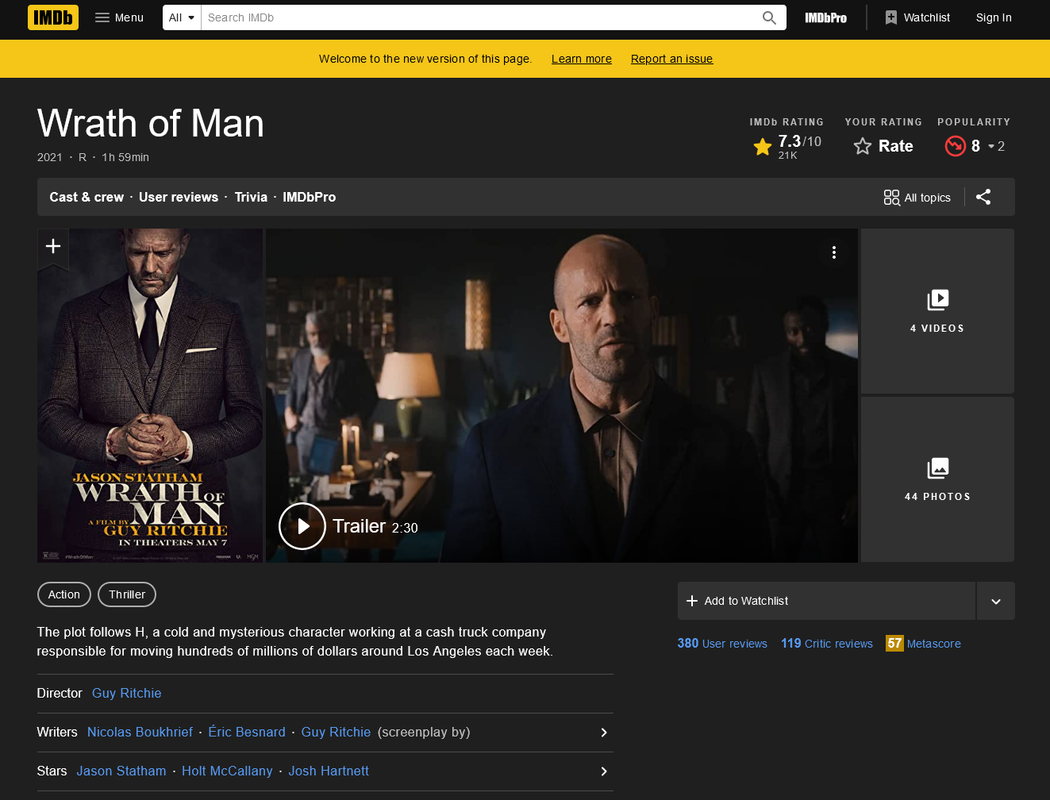Open Guy Ritchie in Writers row

[335, 732]
